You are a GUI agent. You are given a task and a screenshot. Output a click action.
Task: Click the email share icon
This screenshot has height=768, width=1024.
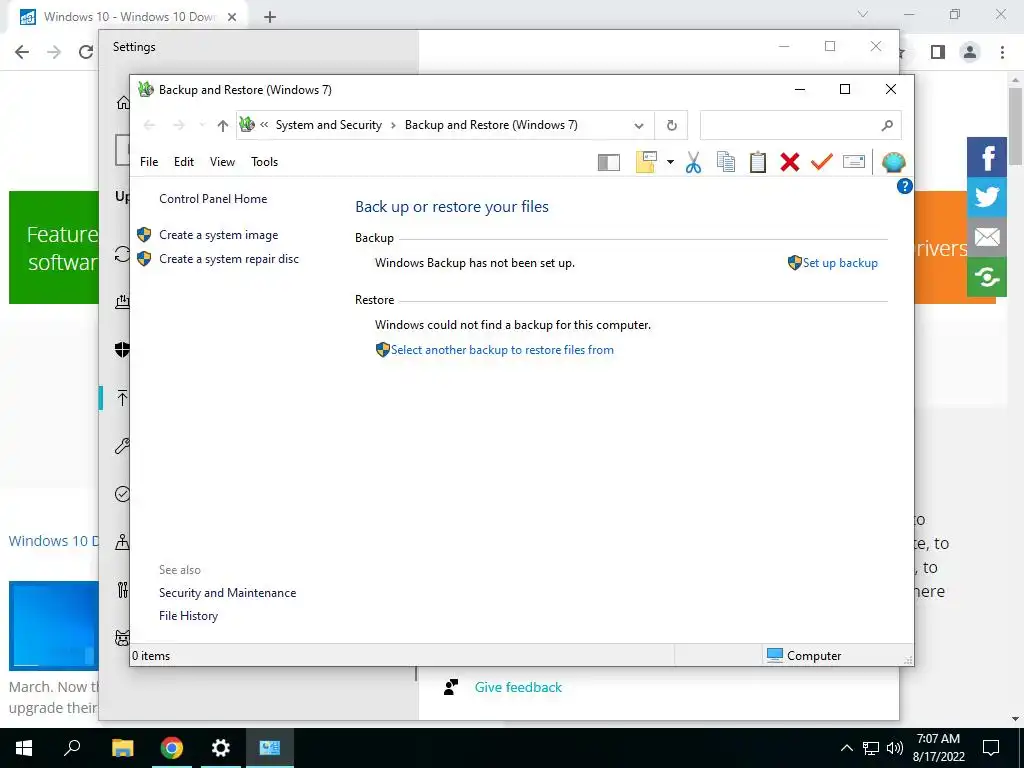coord(987,237)
